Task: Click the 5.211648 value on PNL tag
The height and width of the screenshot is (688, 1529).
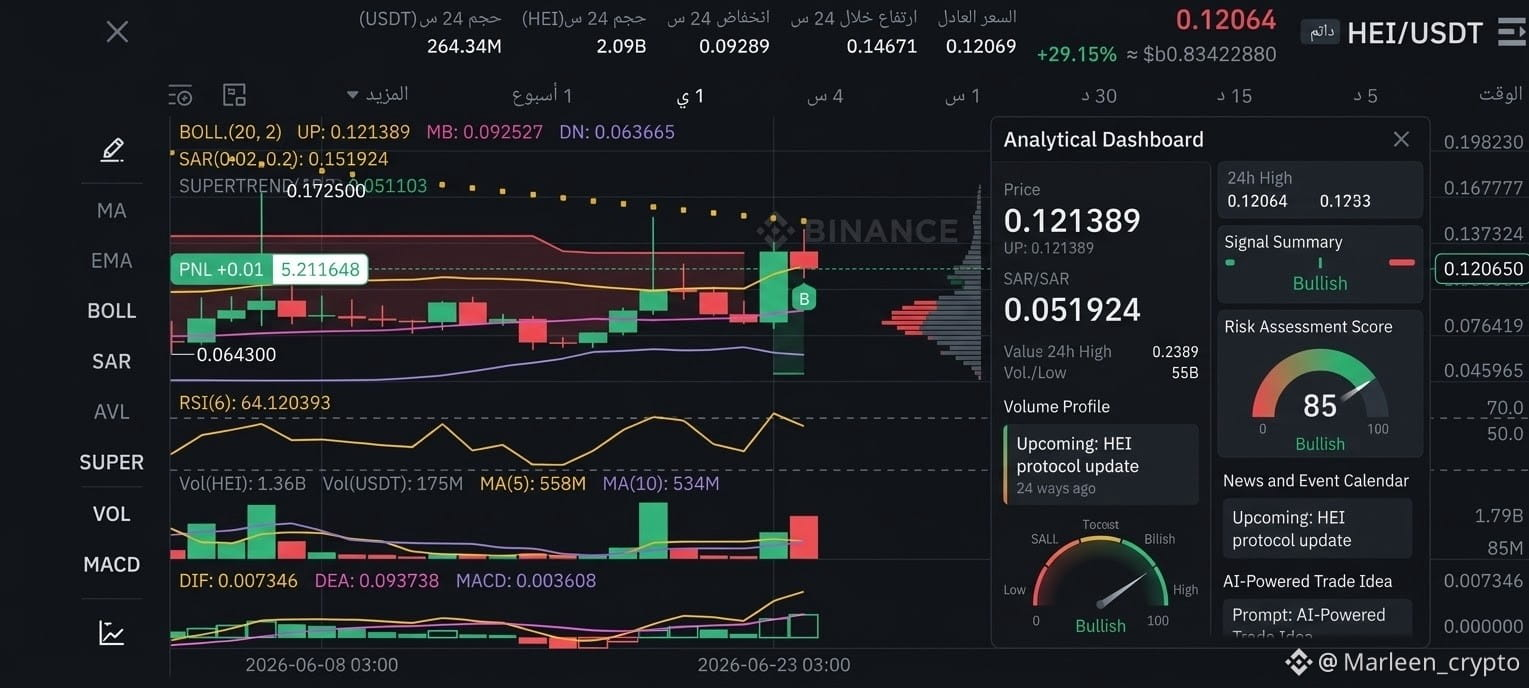Action: (x=320, y=269)
